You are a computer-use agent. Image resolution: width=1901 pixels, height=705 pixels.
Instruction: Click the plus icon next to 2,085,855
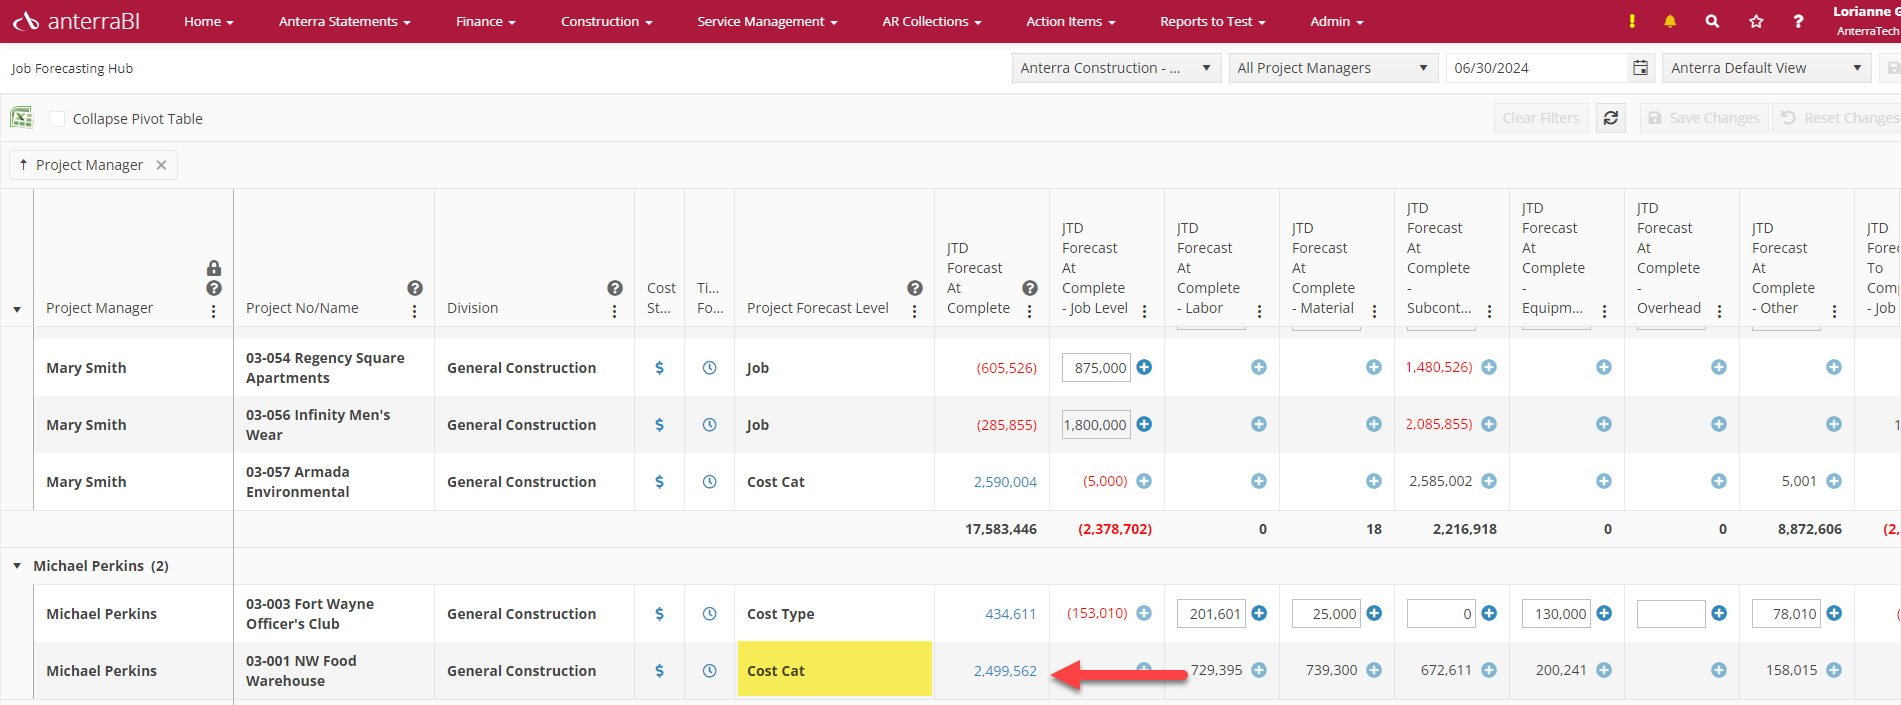[x=1489, y=424]
